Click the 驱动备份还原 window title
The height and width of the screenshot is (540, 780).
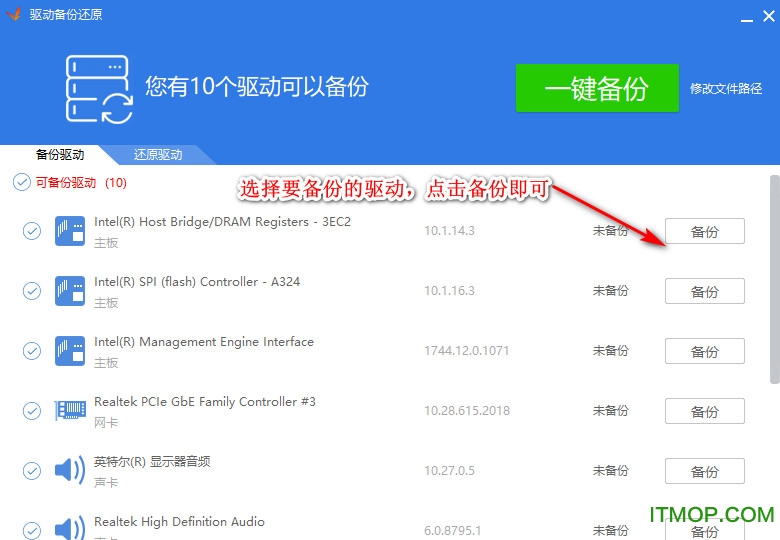coord(66,14)
